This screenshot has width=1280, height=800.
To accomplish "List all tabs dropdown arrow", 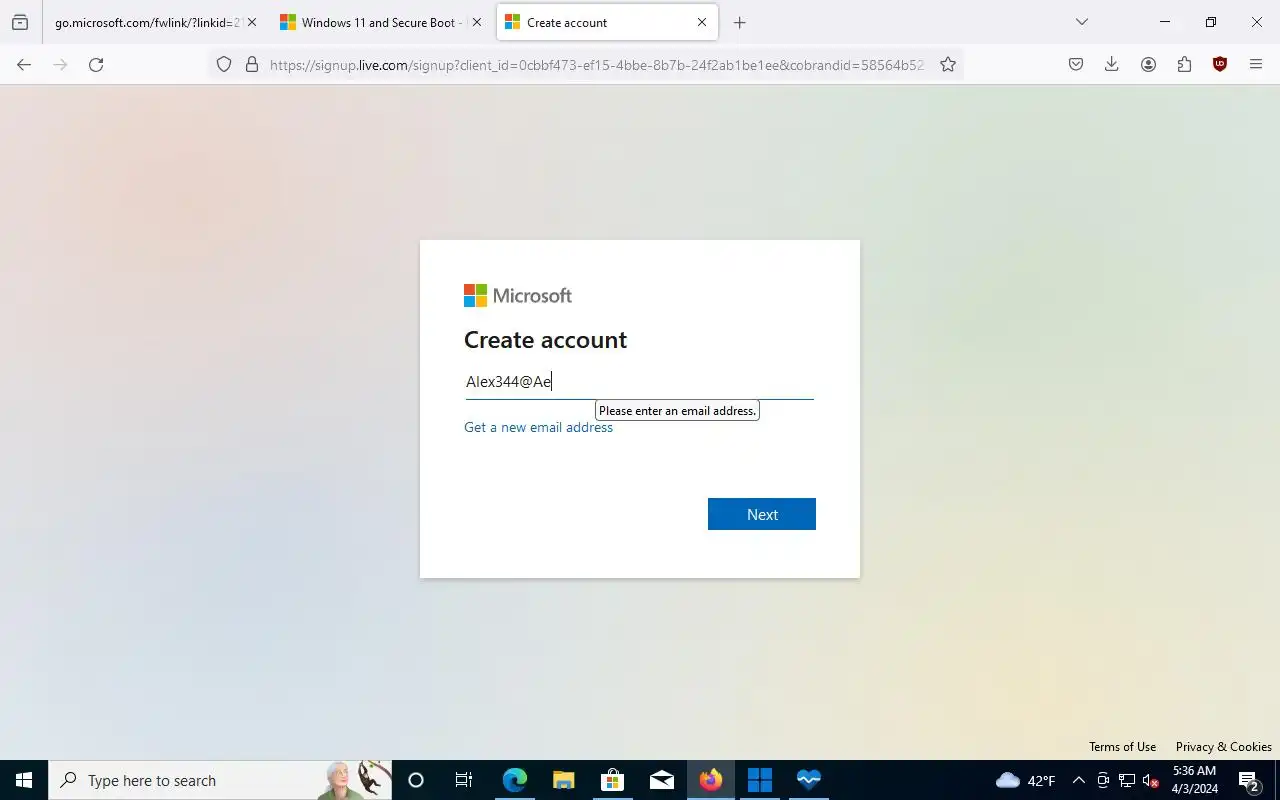I will coord(1081,22).
